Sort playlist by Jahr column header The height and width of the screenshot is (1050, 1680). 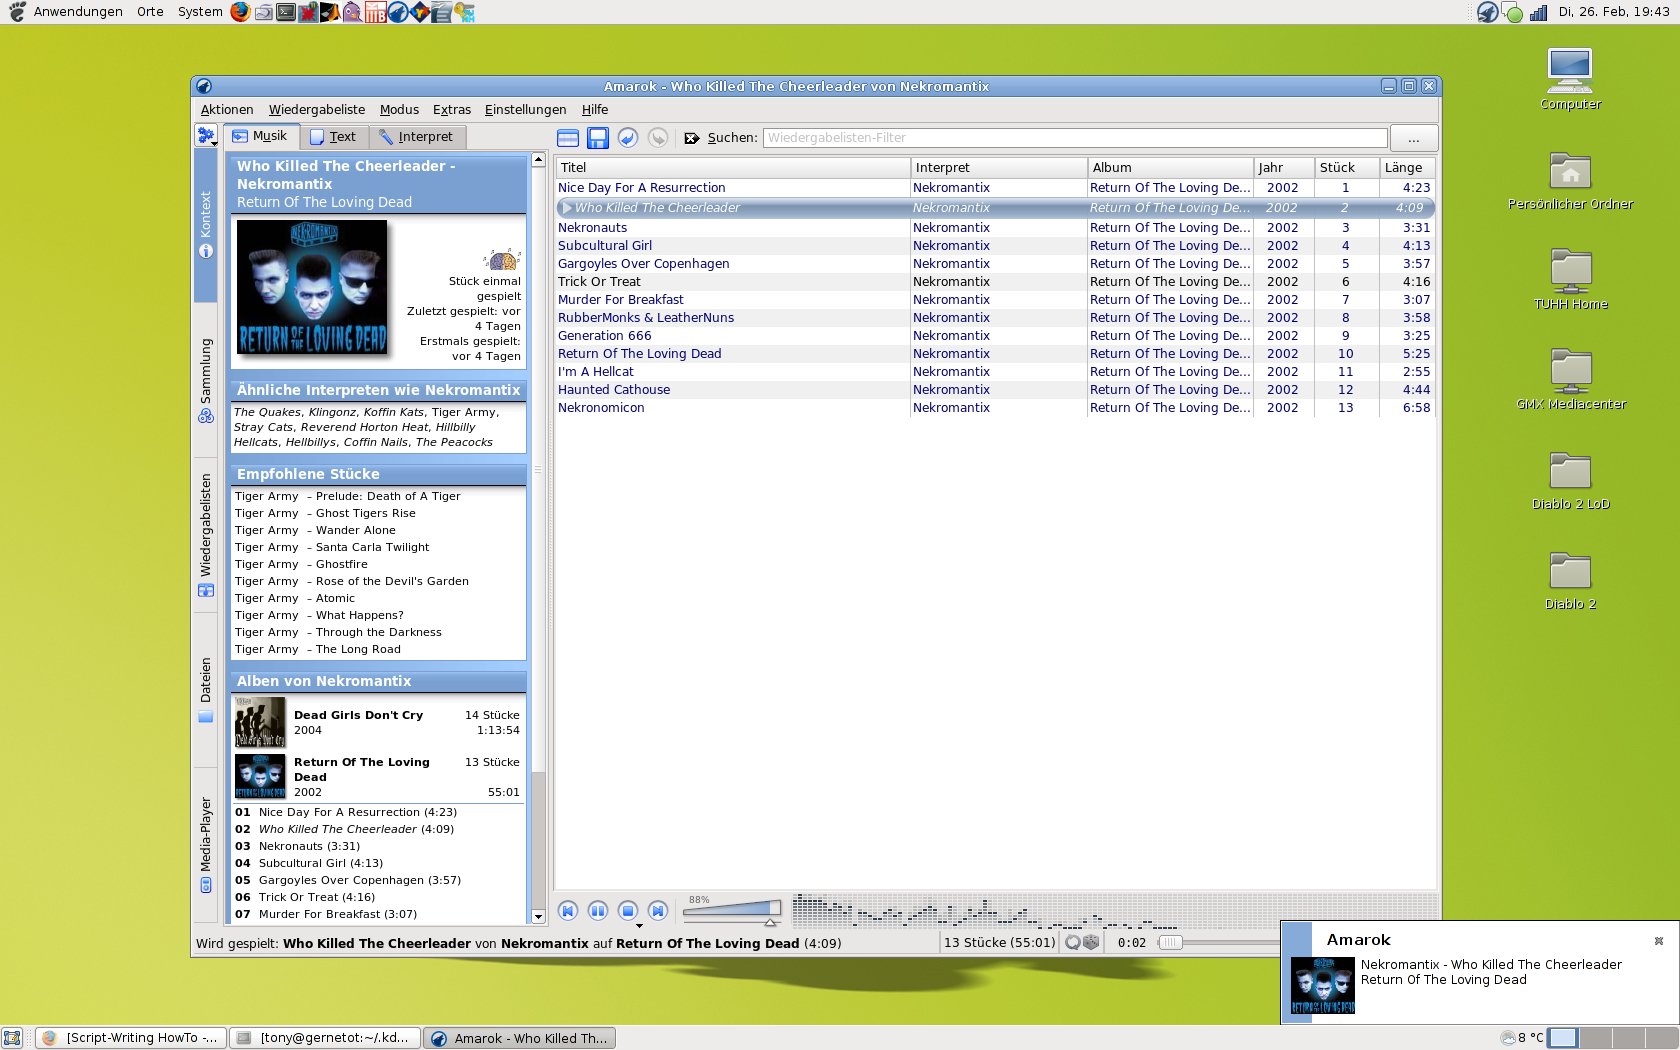(1283, 168)
